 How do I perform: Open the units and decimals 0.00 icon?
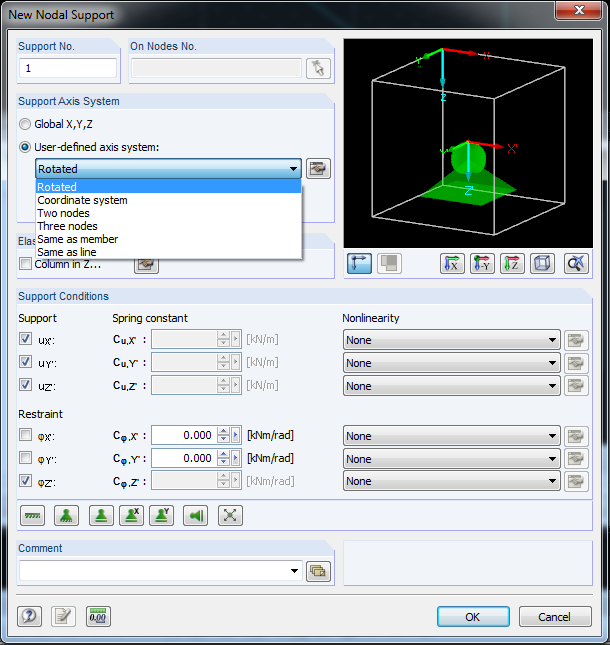(98, 616)
